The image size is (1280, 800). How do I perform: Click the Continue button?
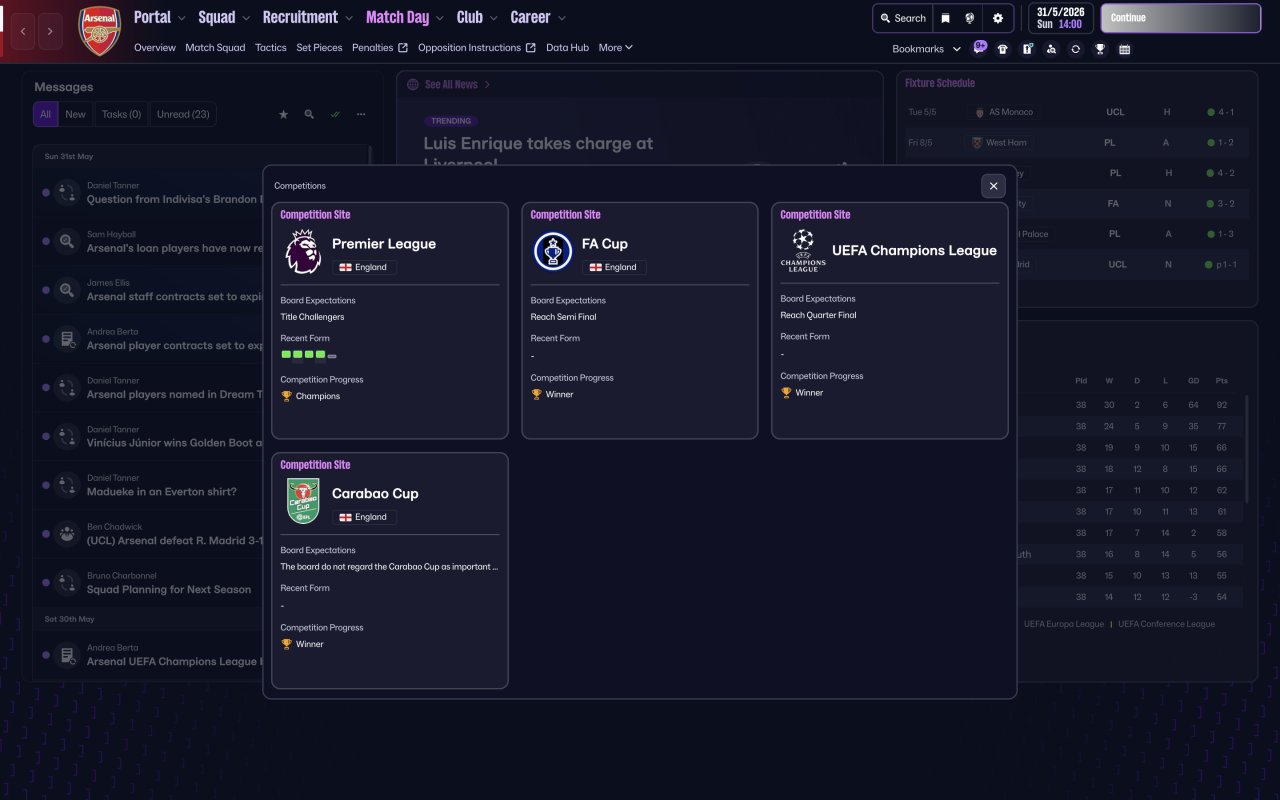(x=1181, y=18)
